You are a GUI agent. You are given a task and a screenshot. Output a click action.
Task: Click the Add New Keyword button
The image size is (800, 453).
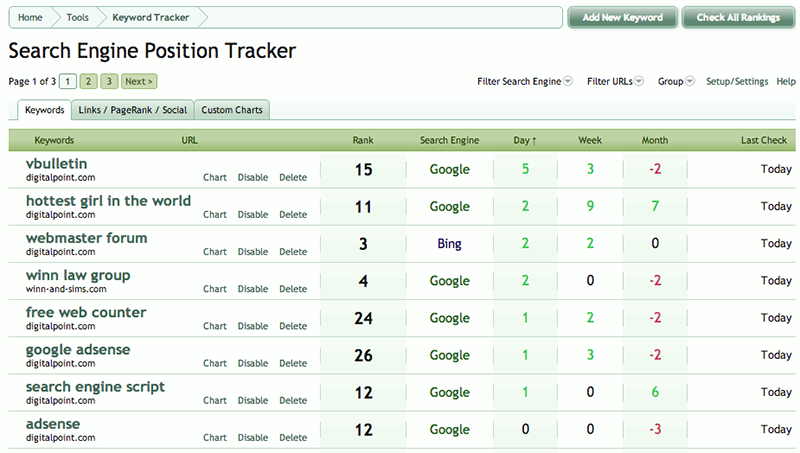pos(622,17)
